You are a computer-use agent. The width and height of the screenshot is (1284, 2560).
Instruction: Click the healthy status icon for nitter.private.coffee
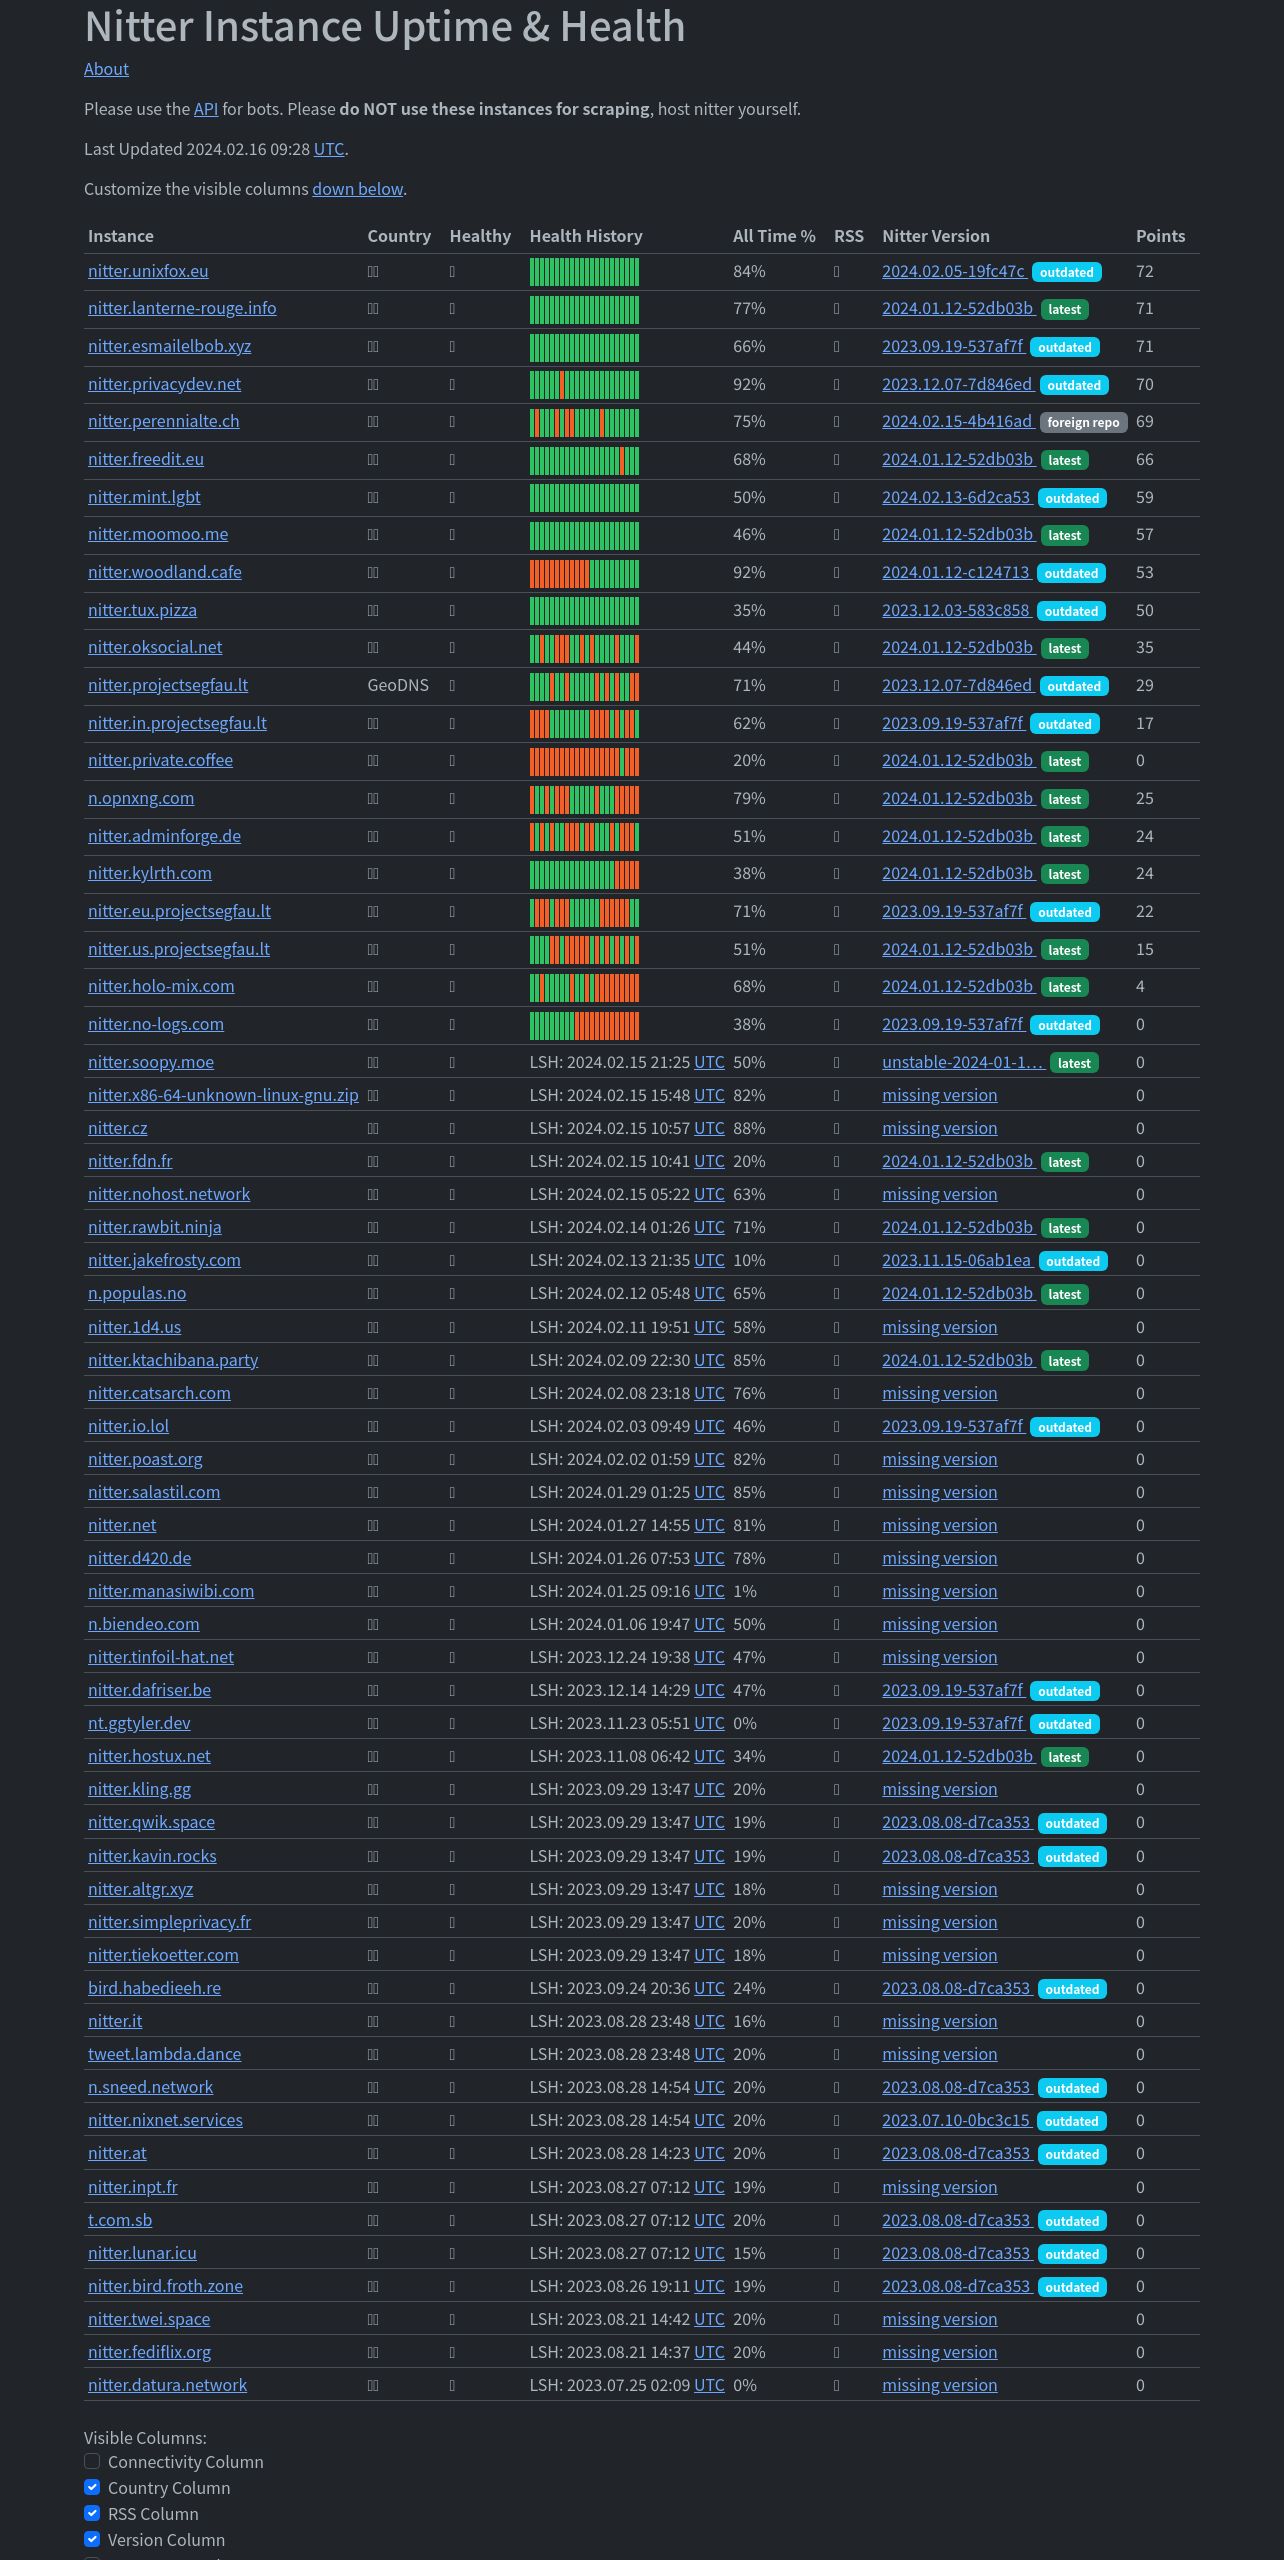452,761
